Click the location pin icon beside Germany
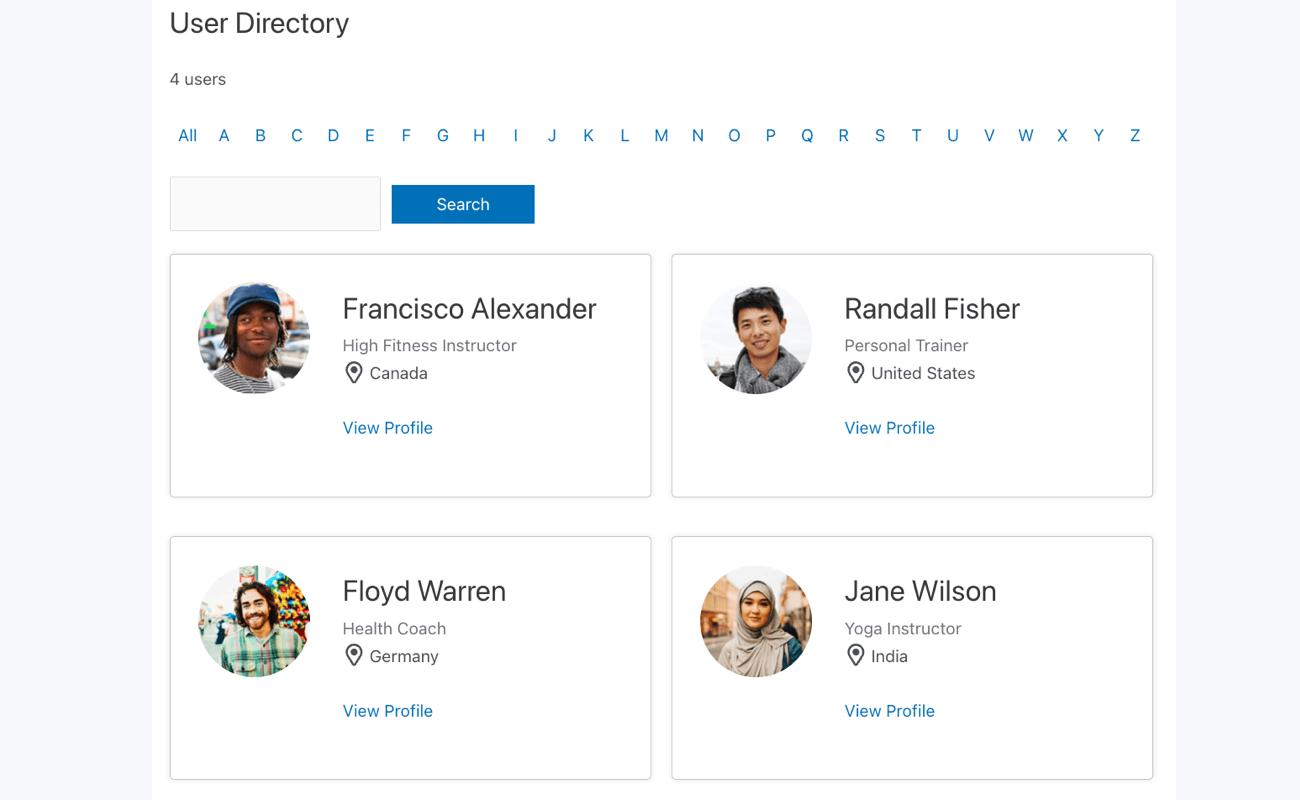The image size is (1300, 800). [354, 656]
